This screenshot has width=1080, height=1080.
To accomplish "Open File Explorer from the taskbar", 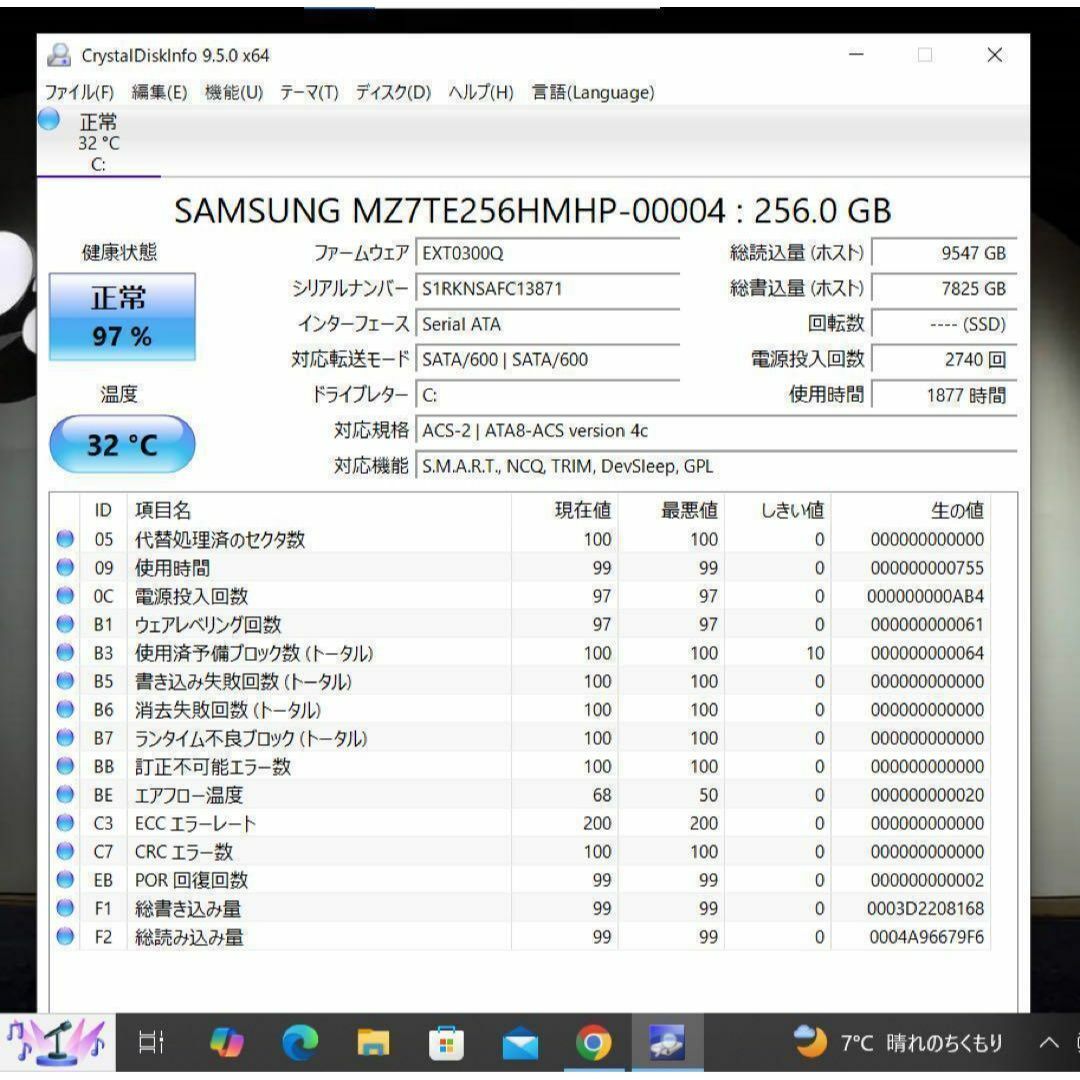I will click(x=373, y=1042).
